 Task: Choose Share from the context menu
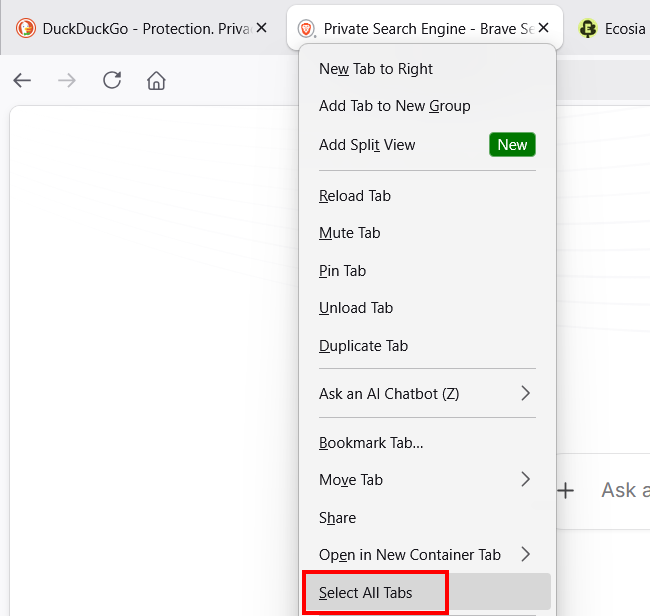(x=427, y=518)
